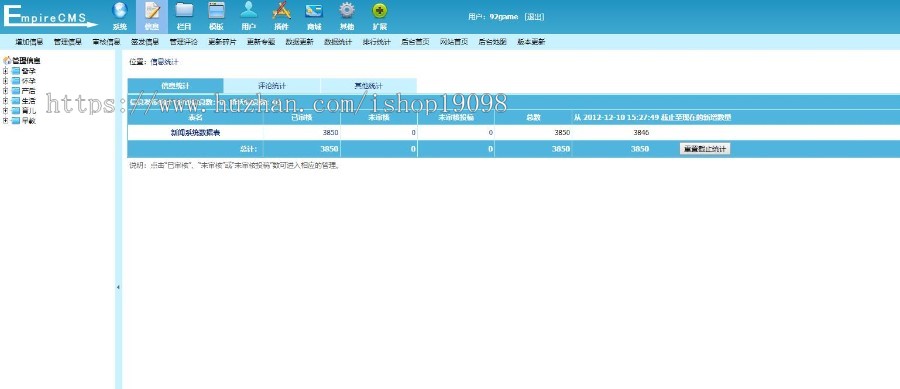Select the 生活 tree label
900x389 pixels.
[28, 101]
